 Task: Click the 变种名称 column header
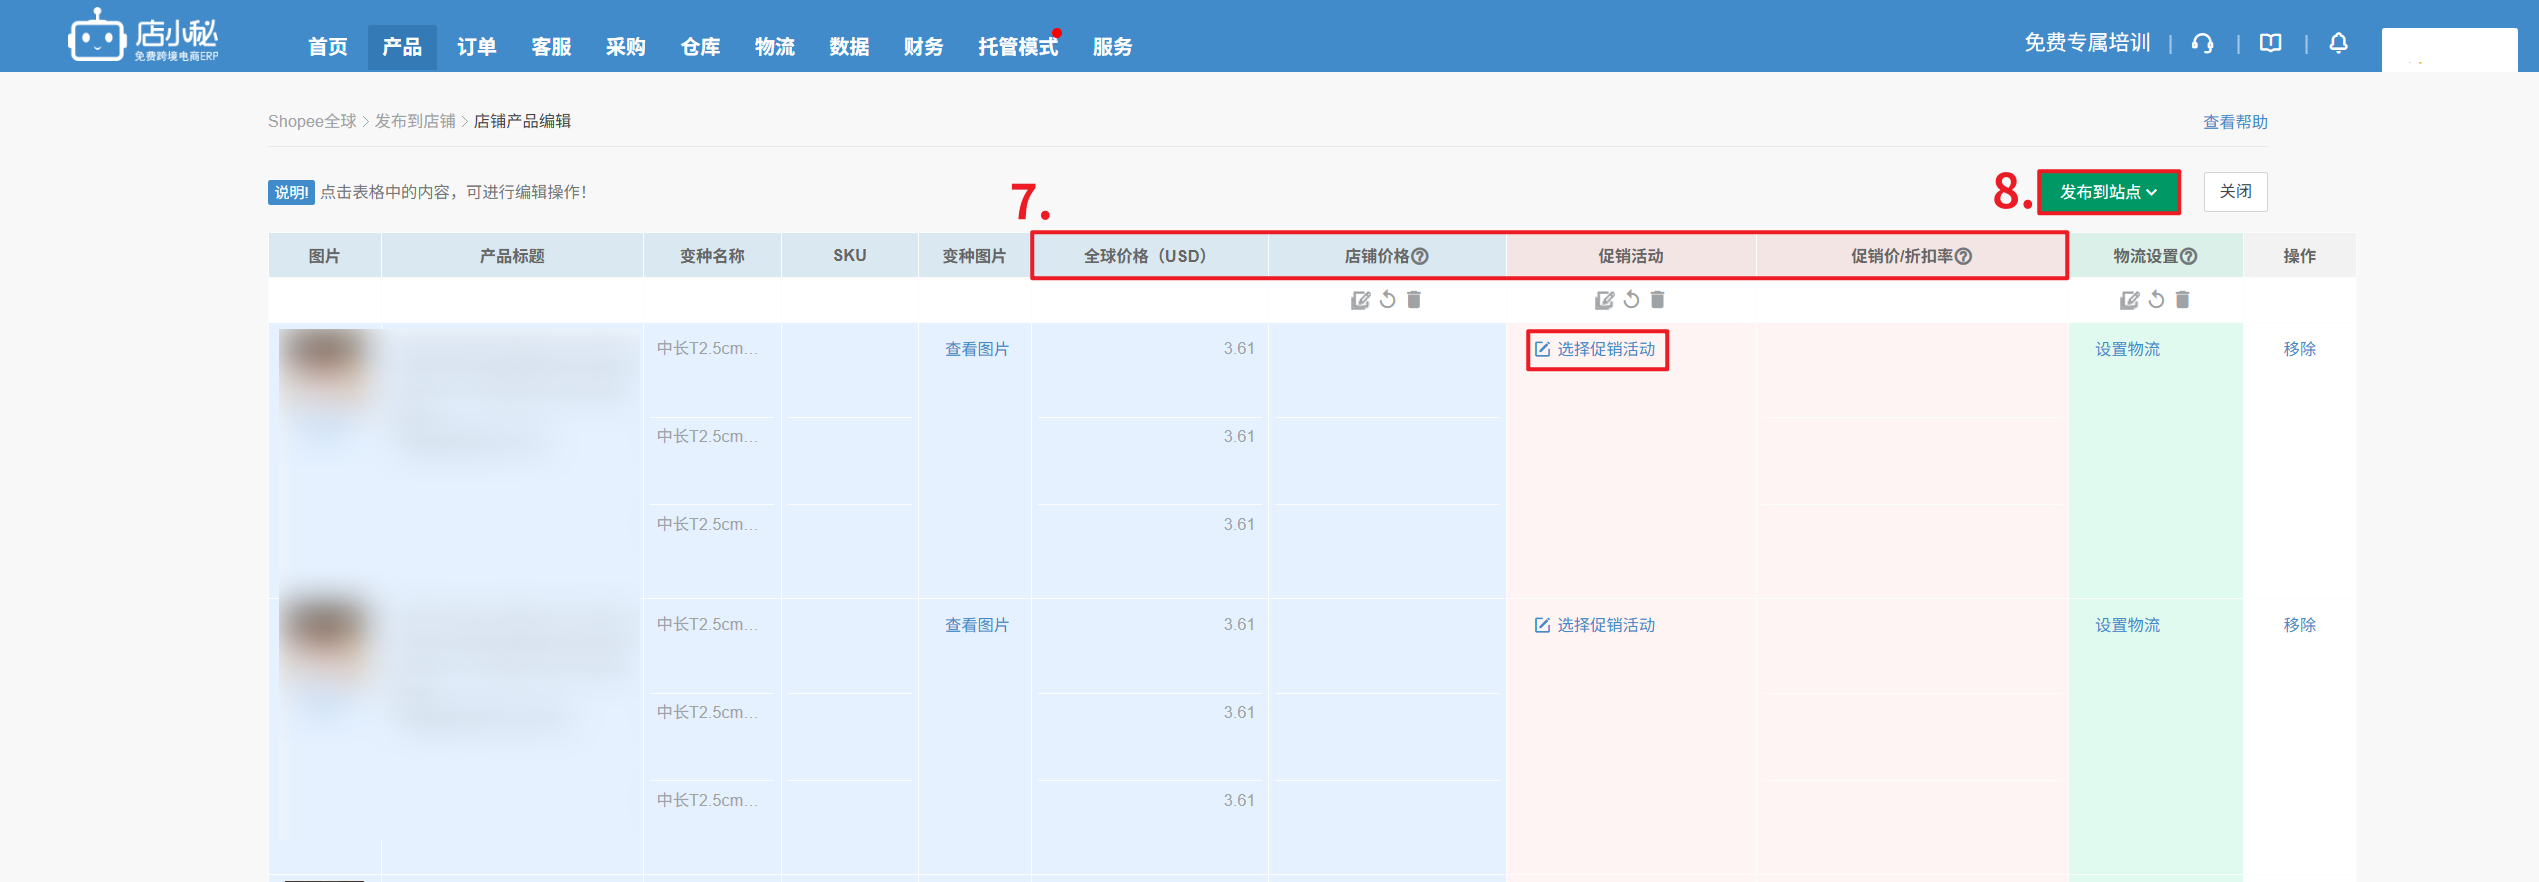pos(712,256)
